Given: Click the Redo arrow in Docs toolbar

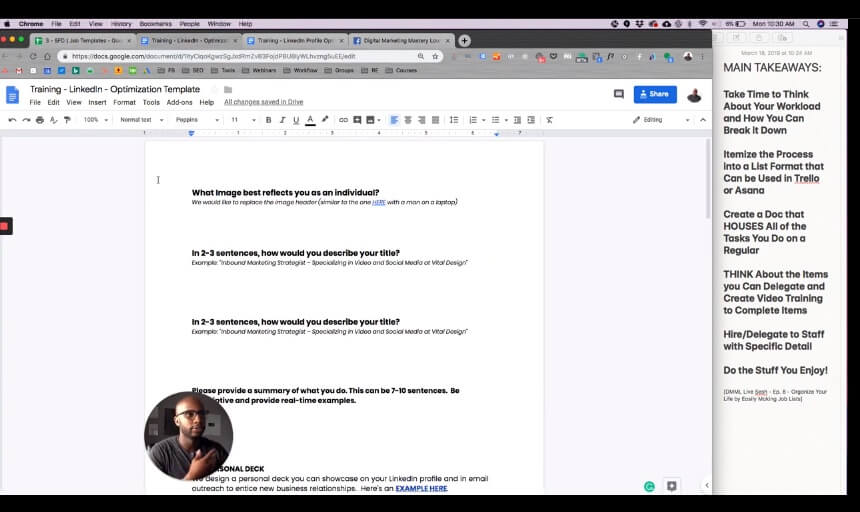Looking at the screenshot, I should 26,120.
